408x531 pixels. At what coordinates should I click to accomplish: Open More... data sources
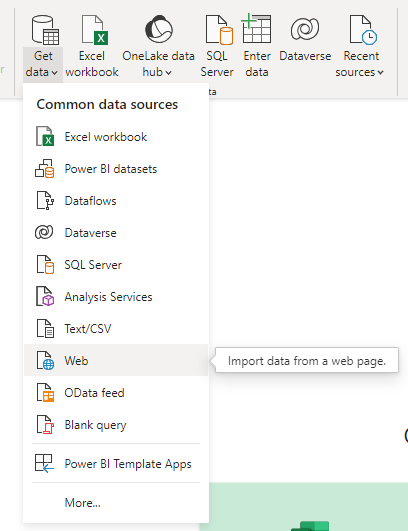(116, 503)
